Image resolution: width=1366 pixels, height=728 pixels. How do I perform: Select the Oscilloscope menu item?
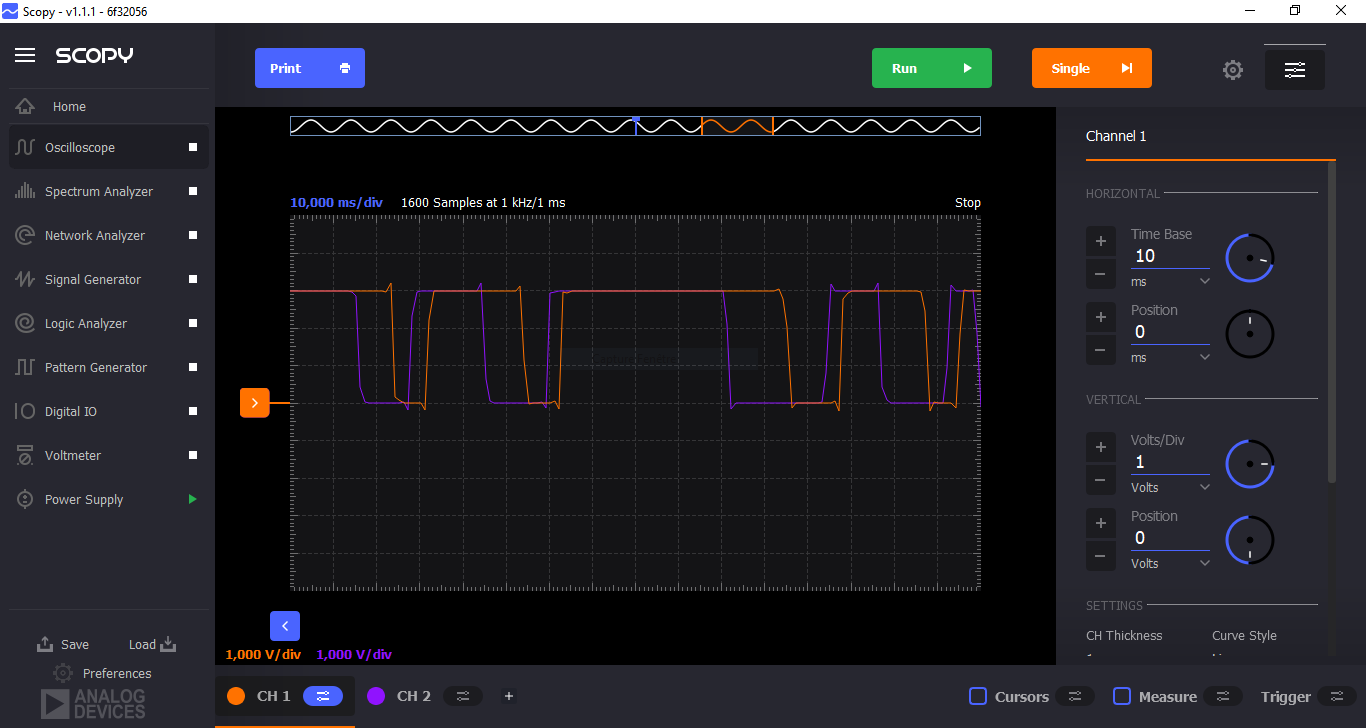click(109, 147)
